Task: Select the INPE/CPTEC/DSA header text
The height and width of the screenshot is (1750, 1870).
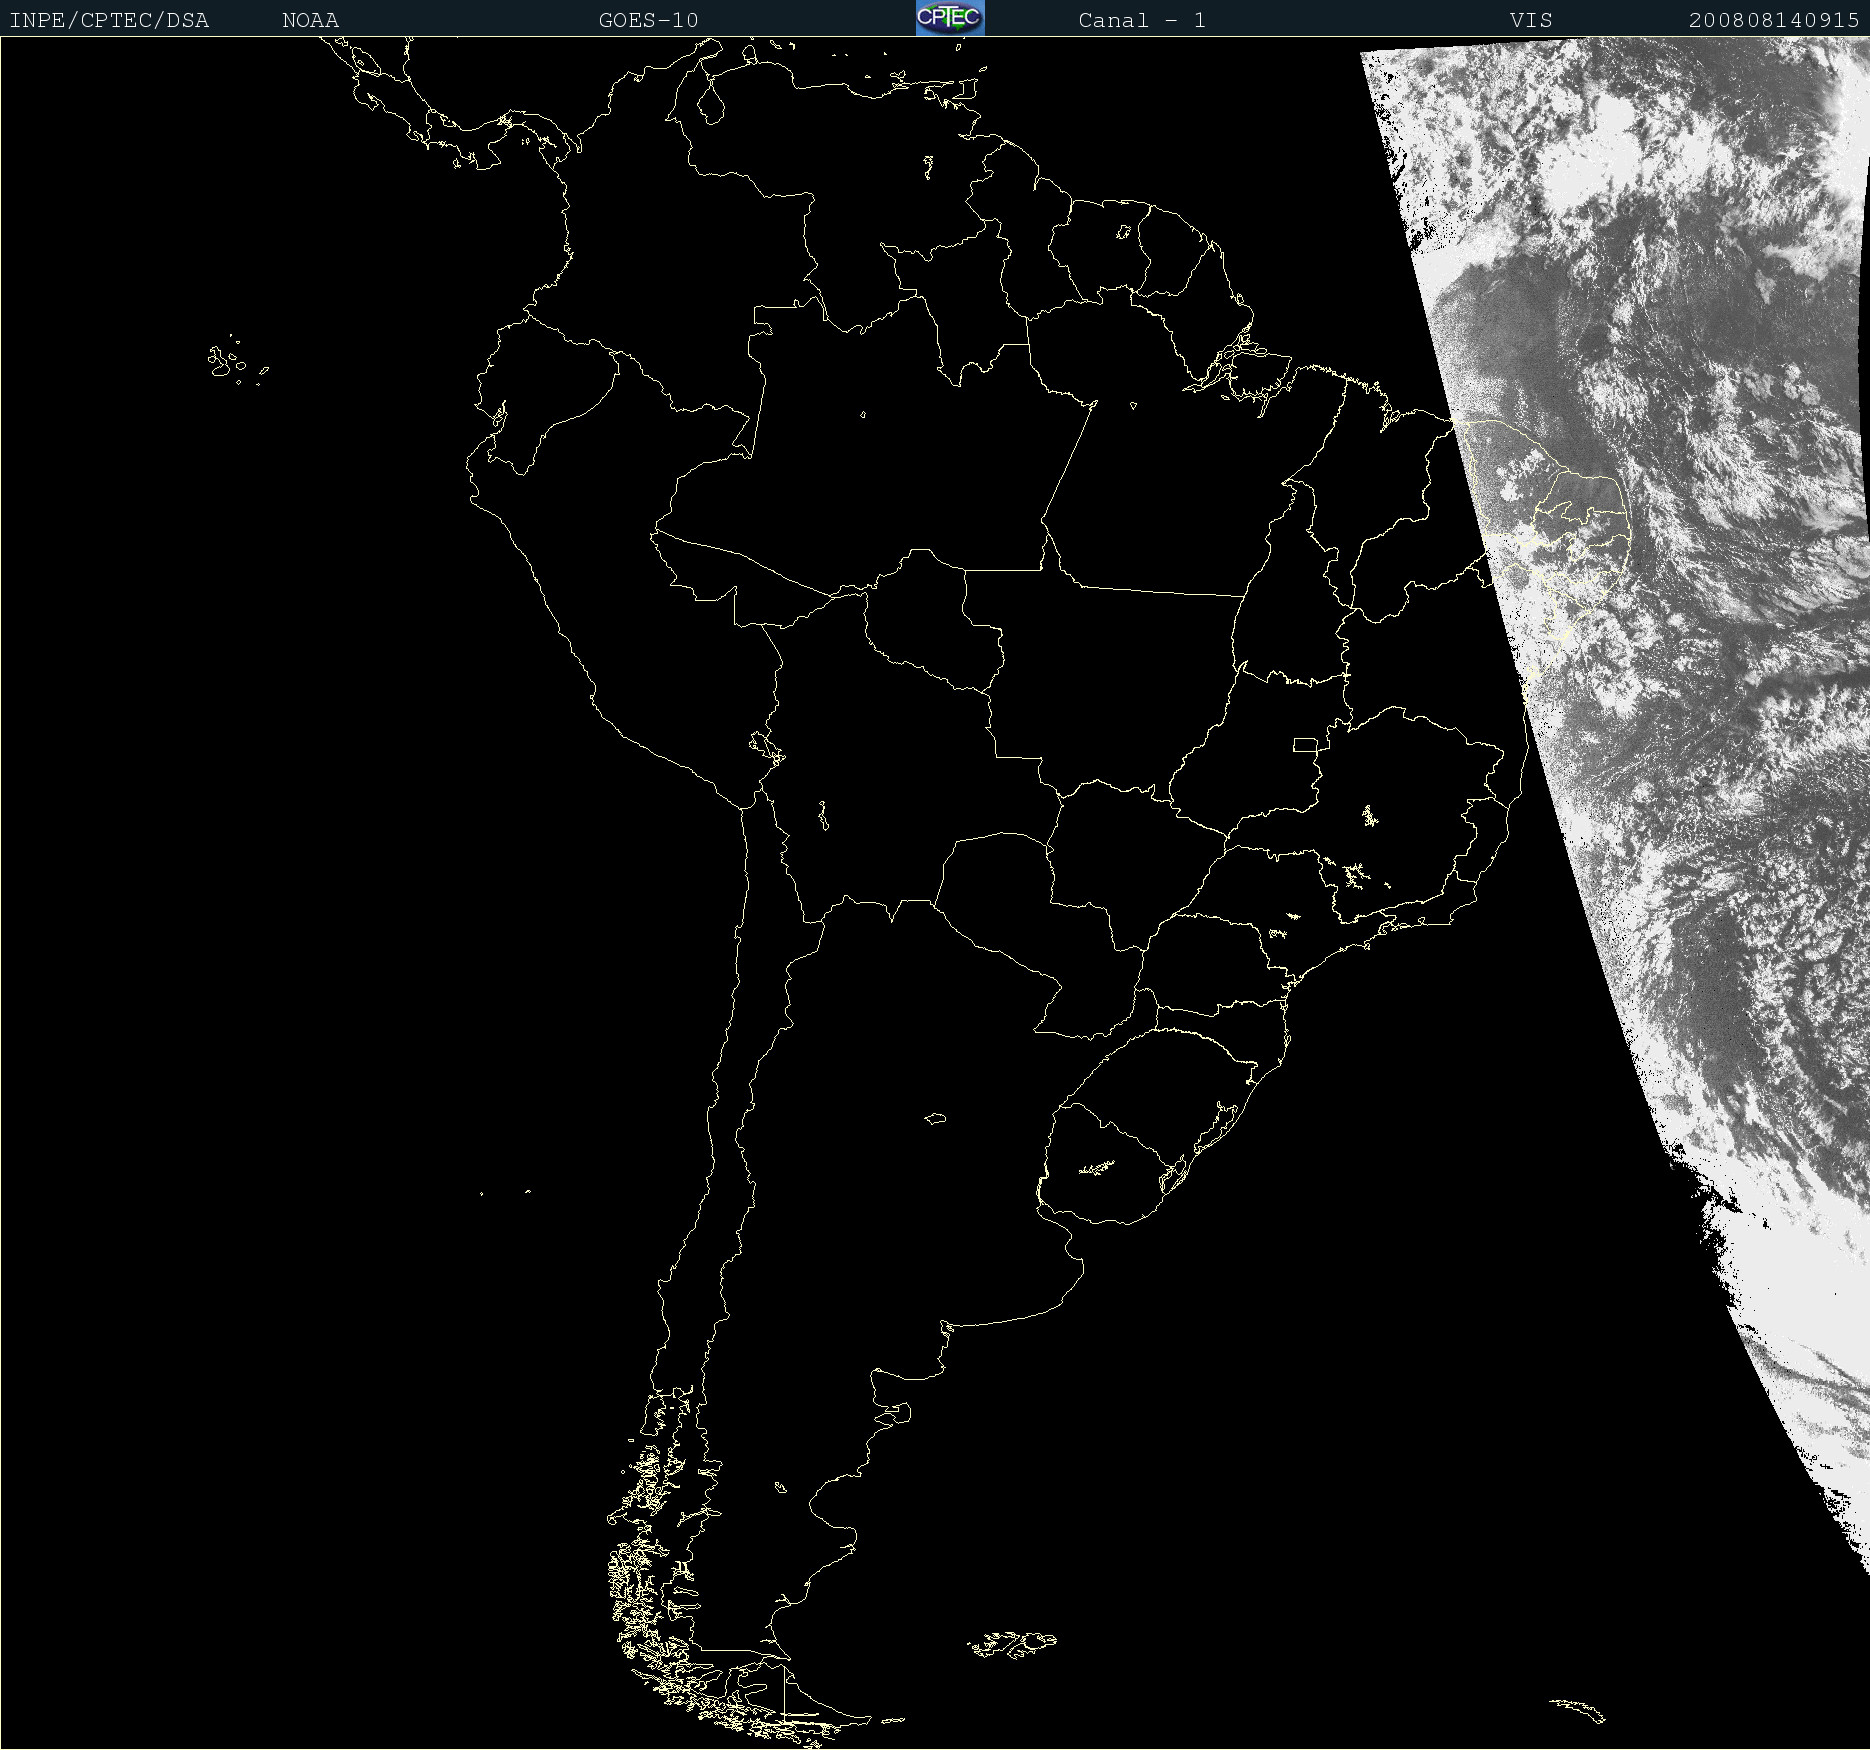Action: click(x=109, y=20)
